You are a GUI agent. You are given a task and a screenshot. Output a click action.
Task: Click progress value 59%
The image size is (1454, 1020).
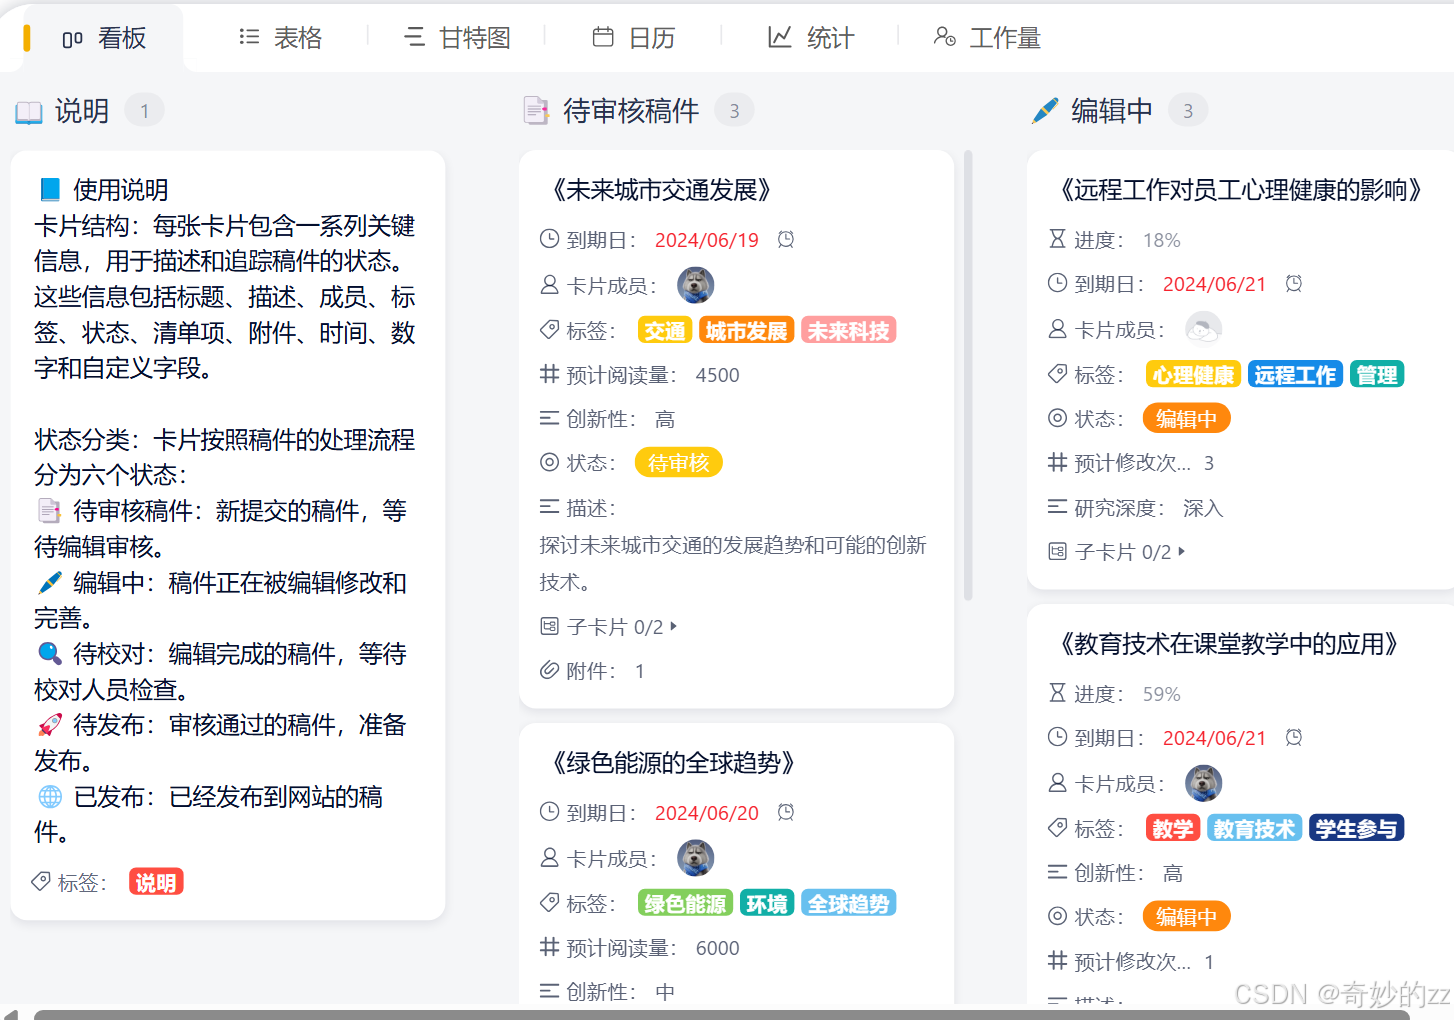coord(1162,694)
